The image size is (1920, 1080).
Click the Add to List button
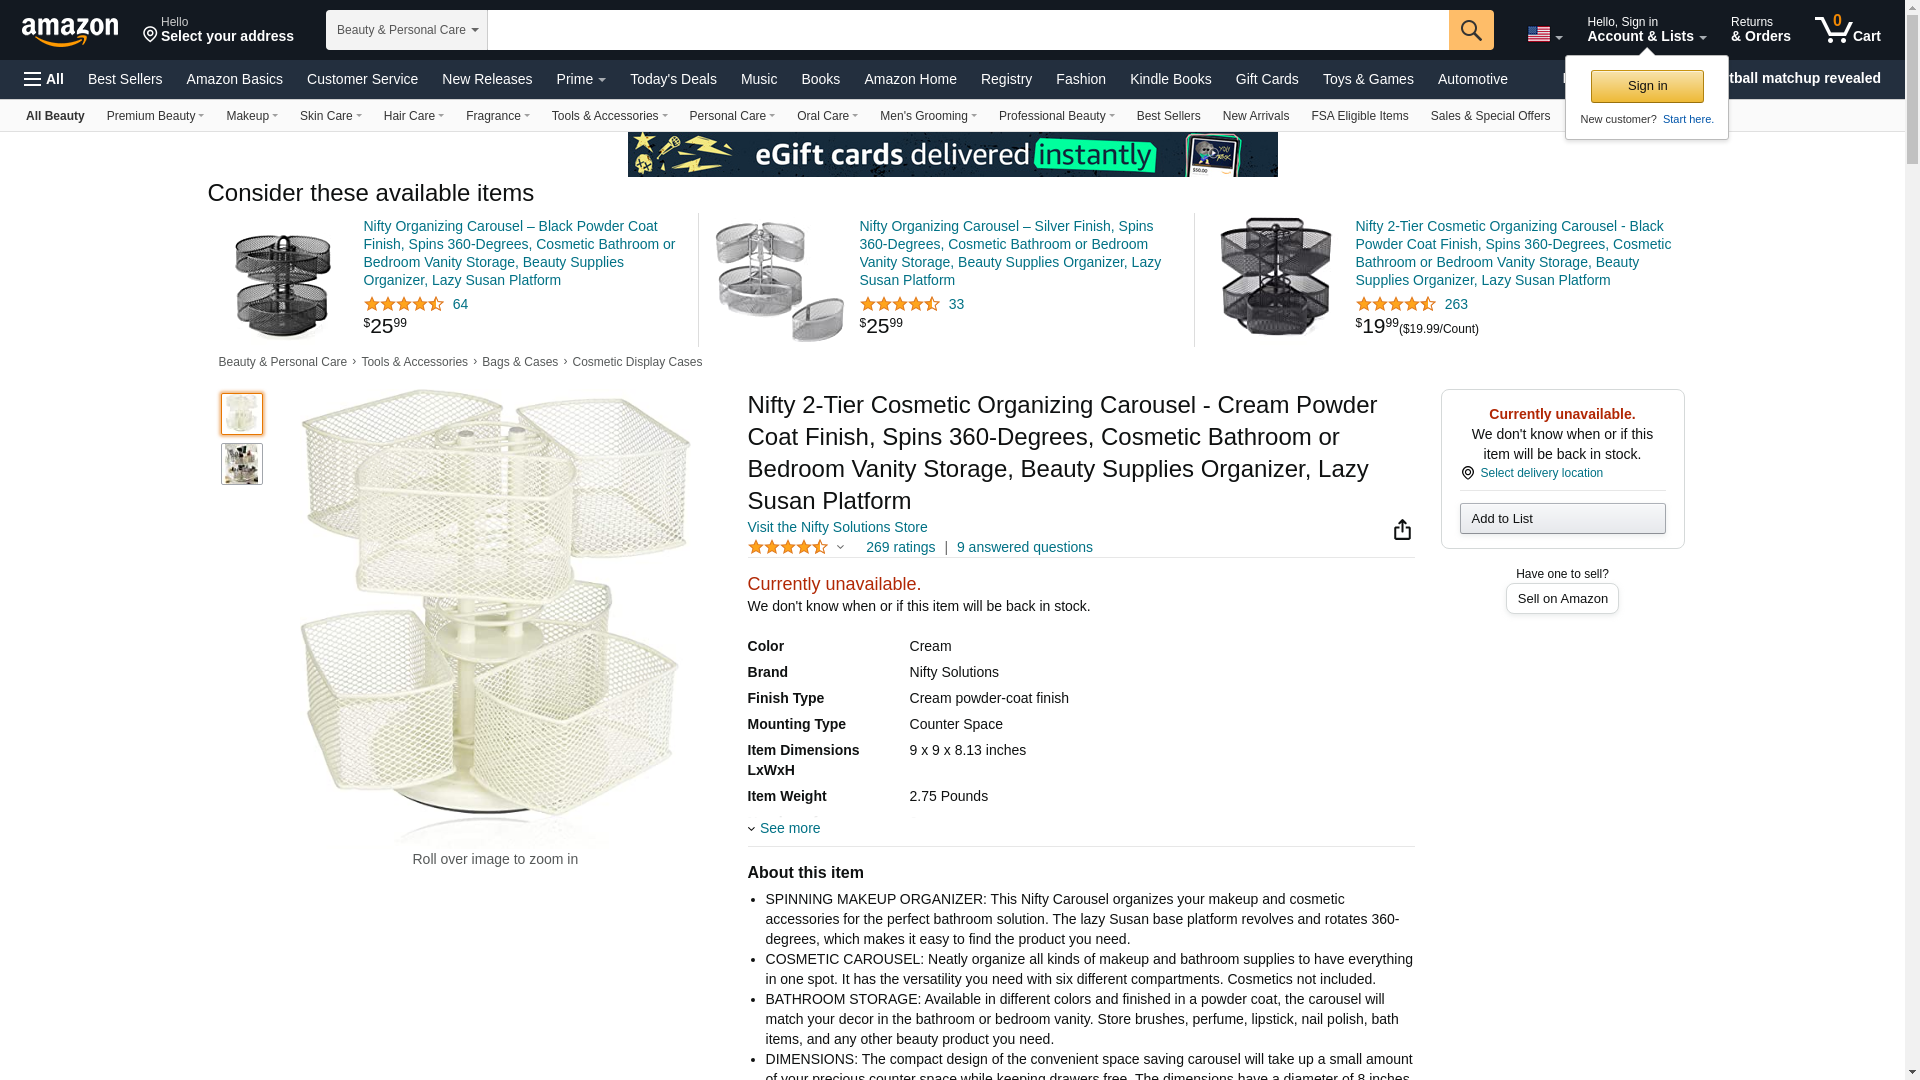tap(1562, 518)
